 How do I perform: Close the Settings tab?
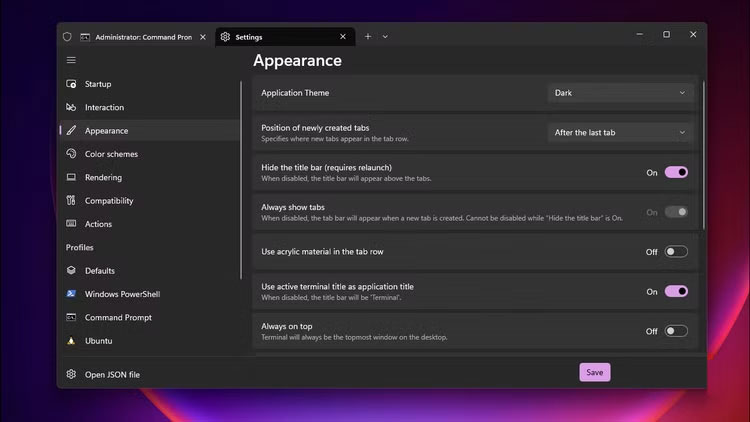(x=343, y=37)
